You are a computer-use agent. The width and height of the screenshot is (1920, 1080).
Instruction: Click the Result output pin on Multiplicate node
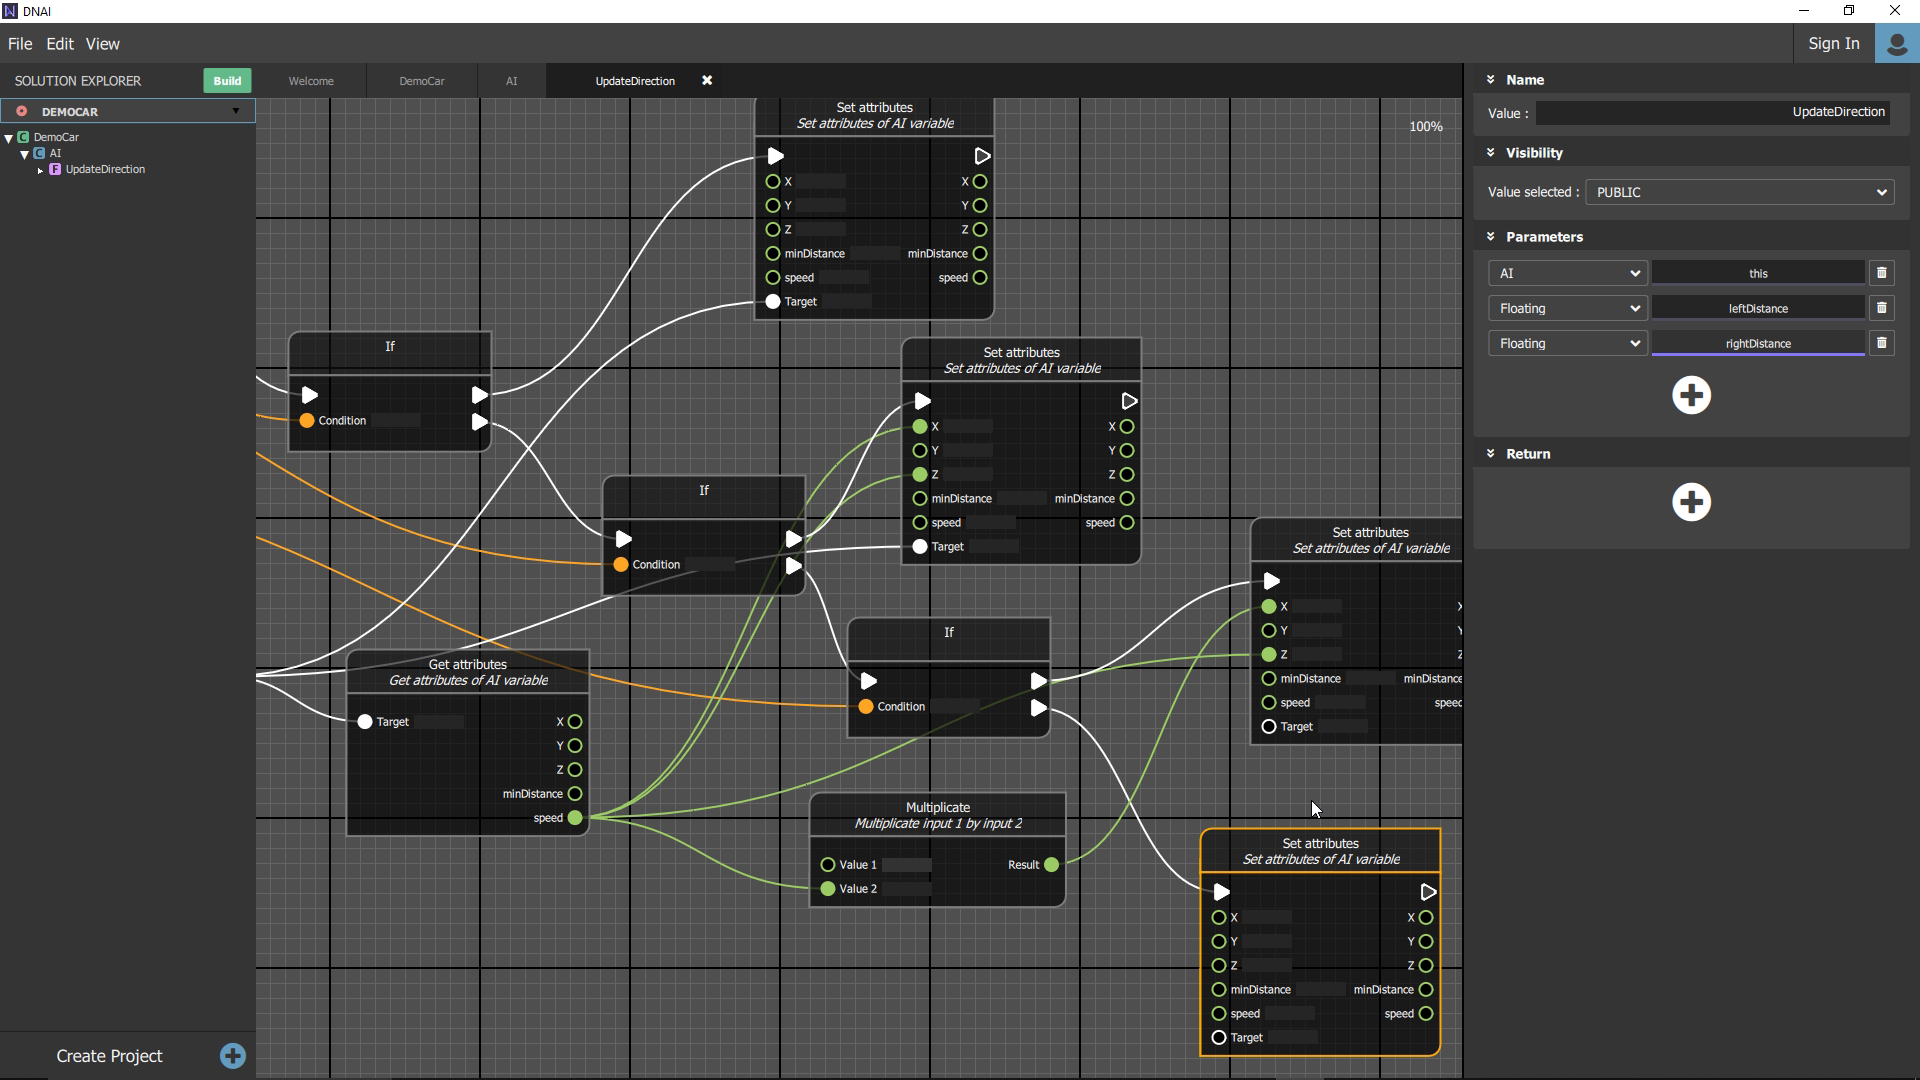point(1051,865)
